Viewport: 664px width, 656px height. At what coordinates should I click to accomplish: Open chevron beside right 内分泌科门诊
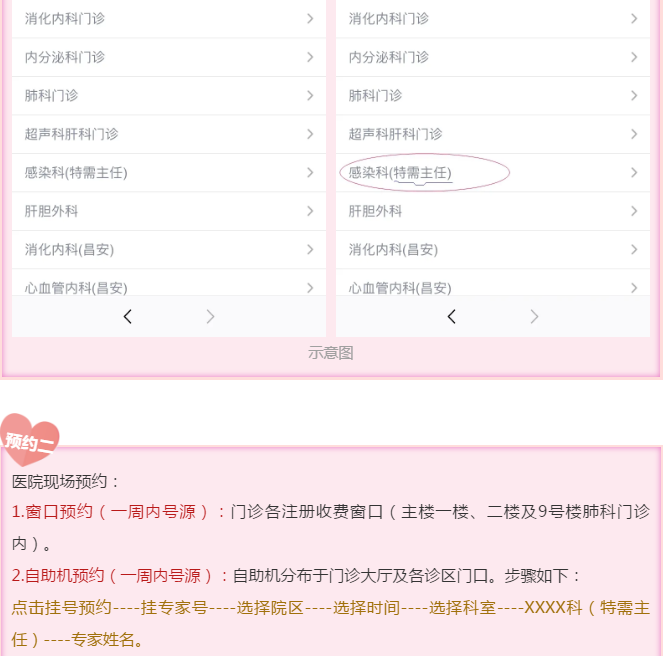tap(634, 57)
